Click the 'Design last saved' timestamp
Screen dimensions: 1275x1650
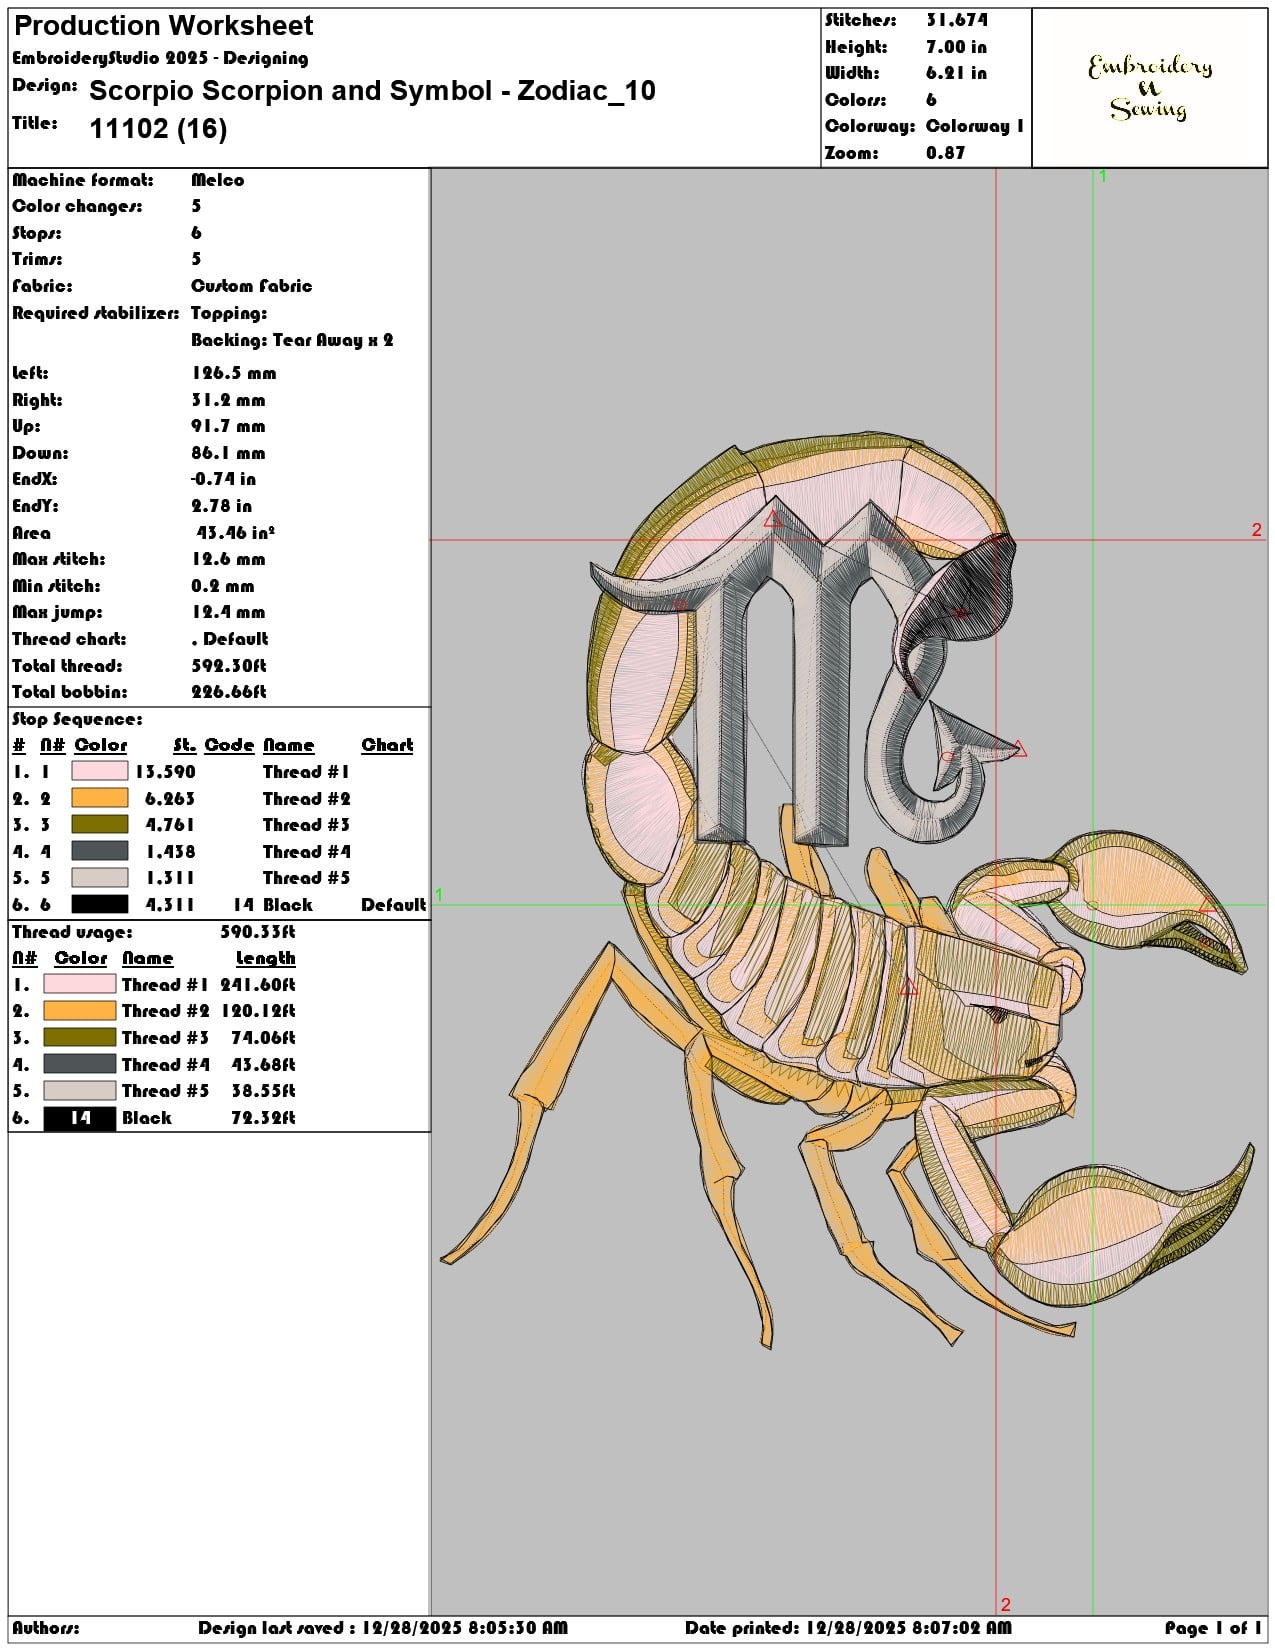382,1628
